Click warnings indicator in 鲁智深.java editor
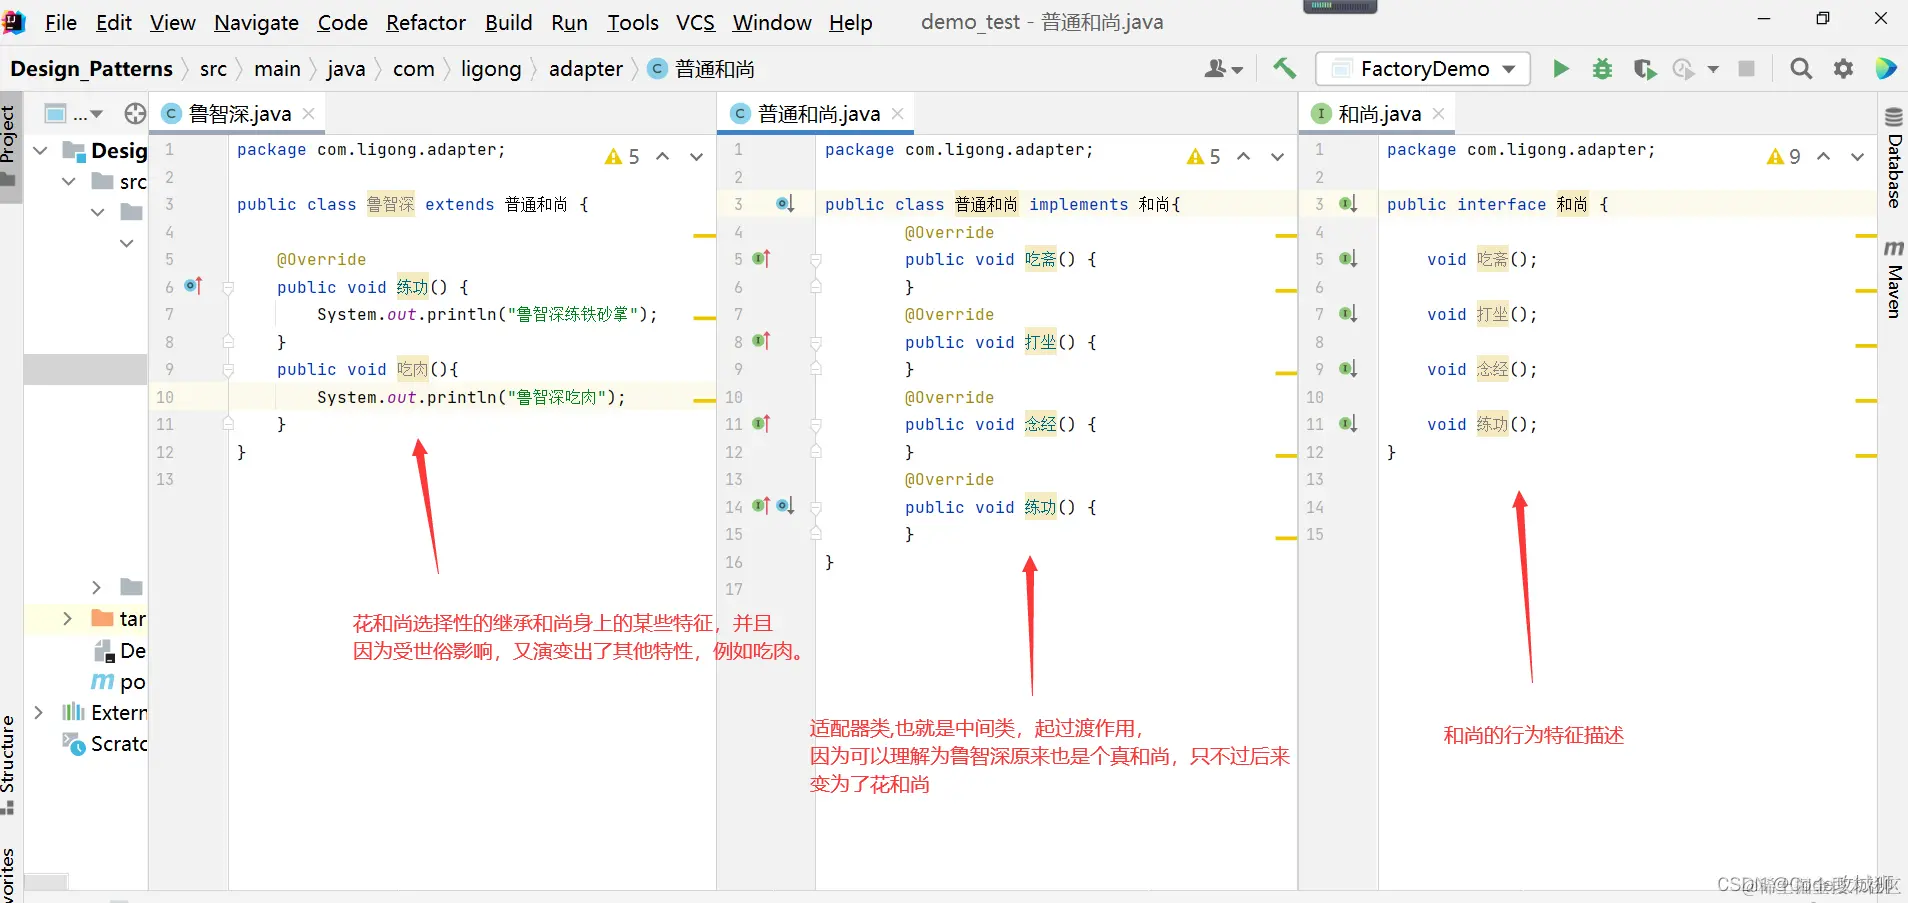The width and height of the screenshot is (1908, 903). (622, 157)
